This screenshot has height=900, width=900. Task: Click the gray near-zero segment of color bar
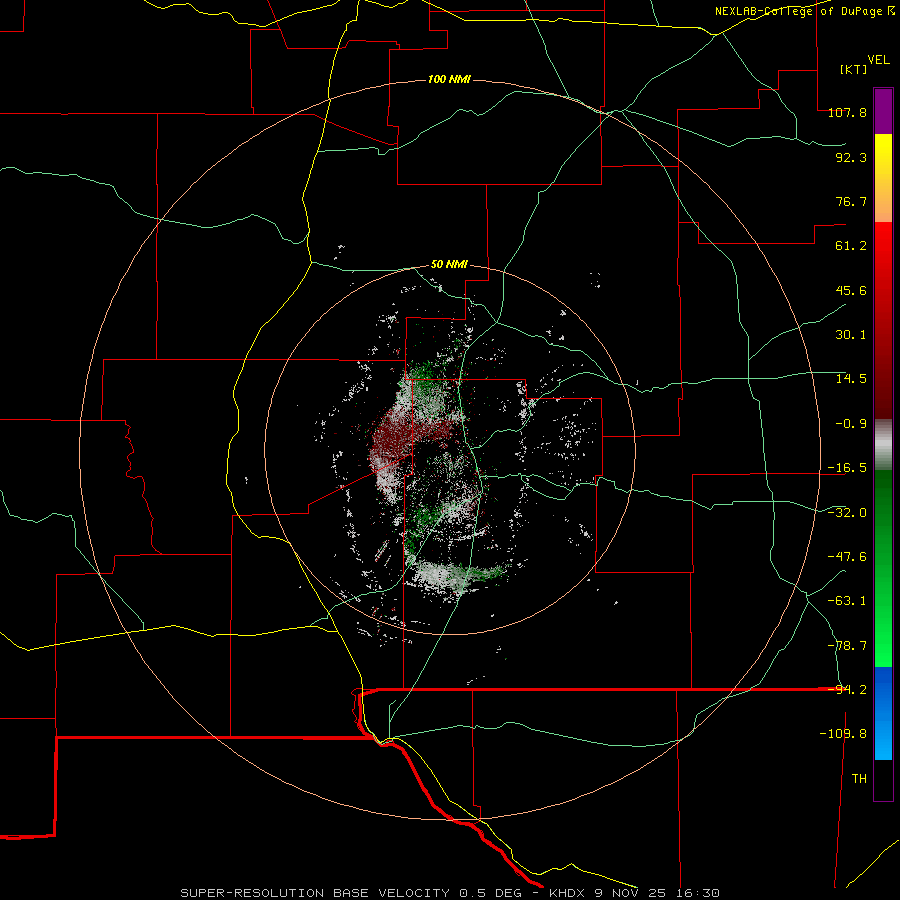coord(883,444)
